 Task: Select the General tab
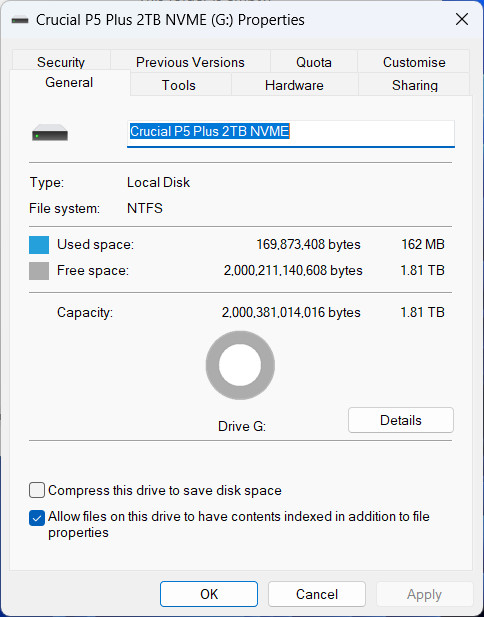tap(69, 83)
